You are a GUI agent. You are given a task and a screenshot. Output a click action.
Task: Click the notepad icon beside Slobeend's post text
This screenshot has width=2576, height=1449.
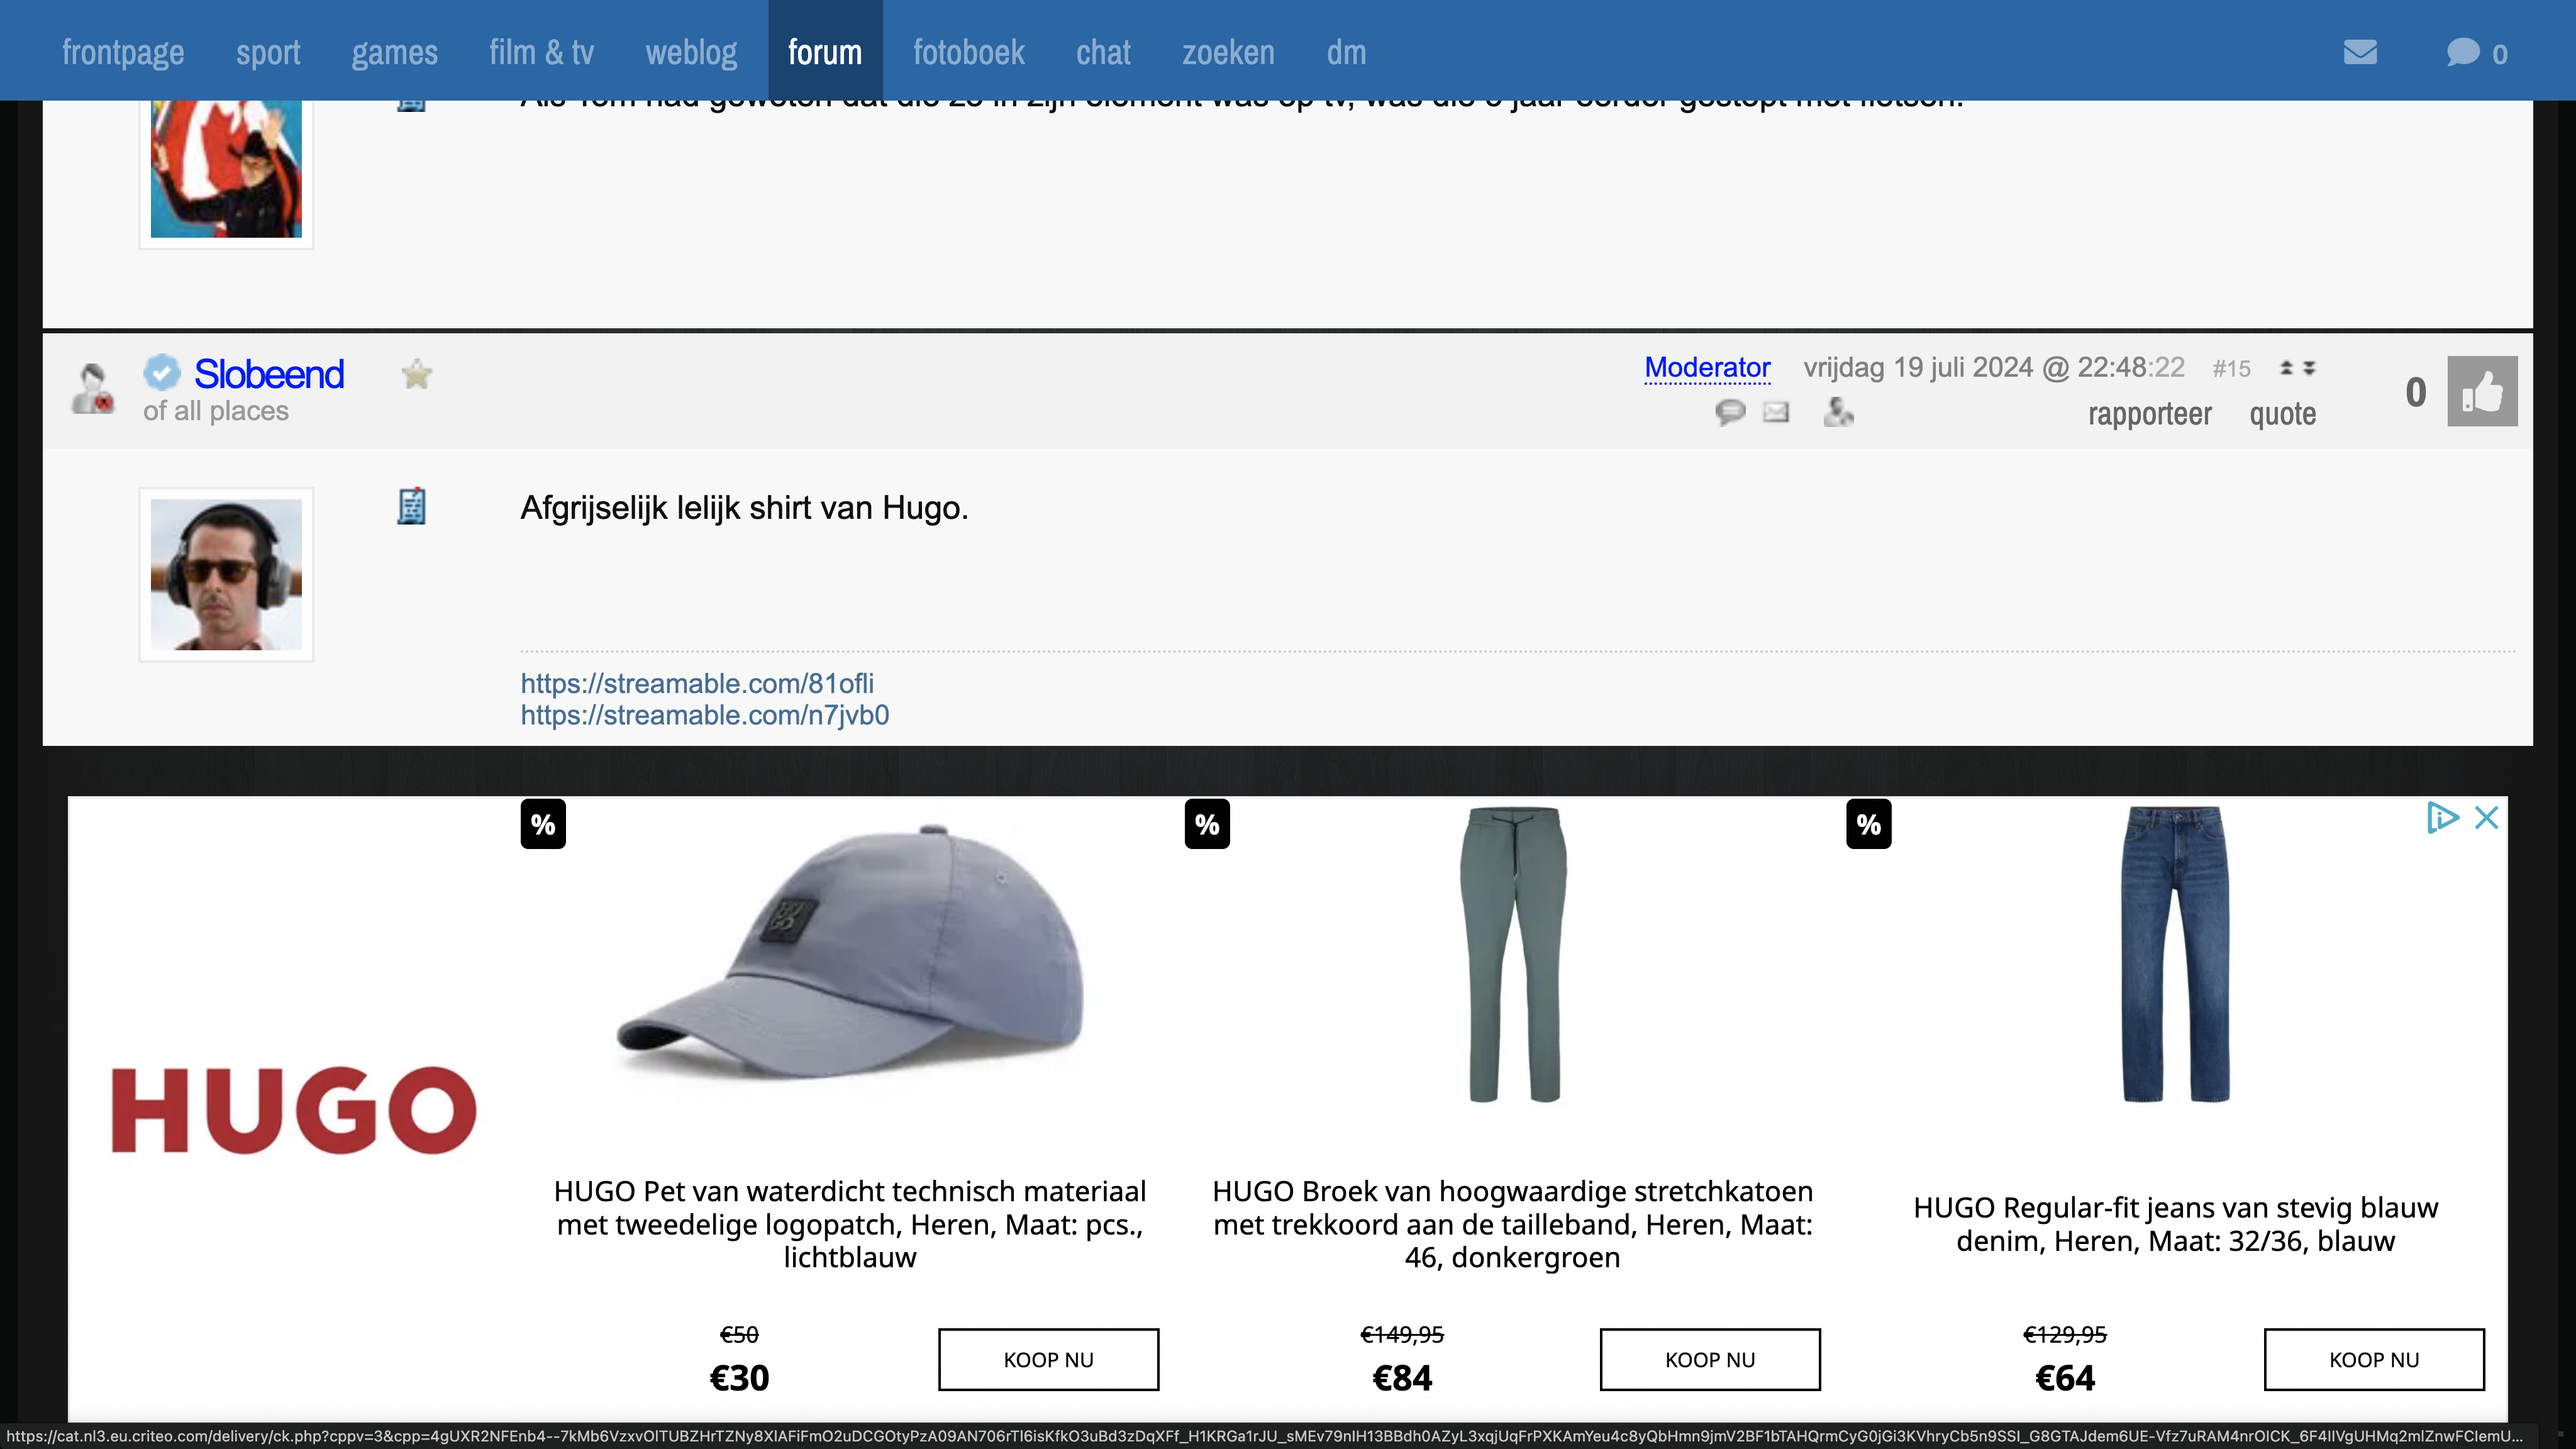coord(411,506)
